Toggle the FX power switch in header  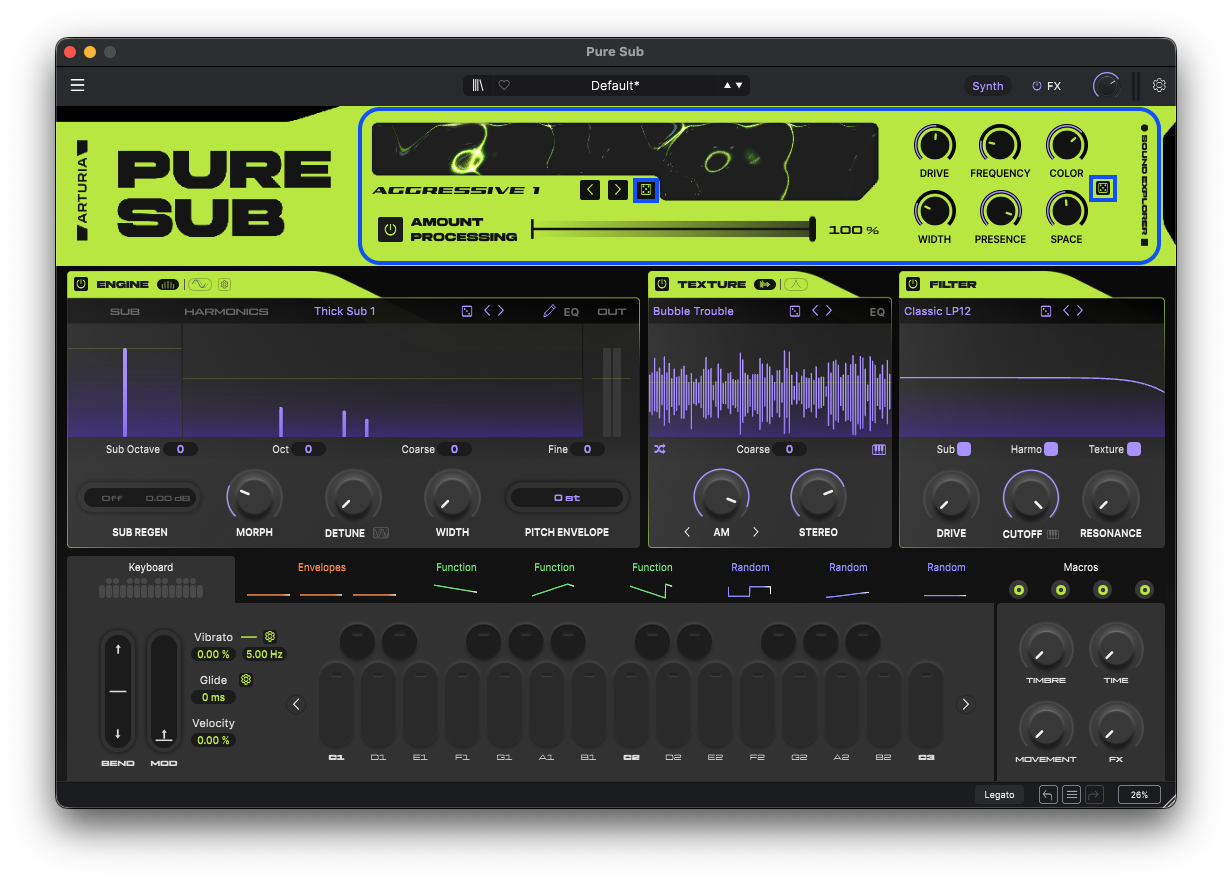point(1036,86)
